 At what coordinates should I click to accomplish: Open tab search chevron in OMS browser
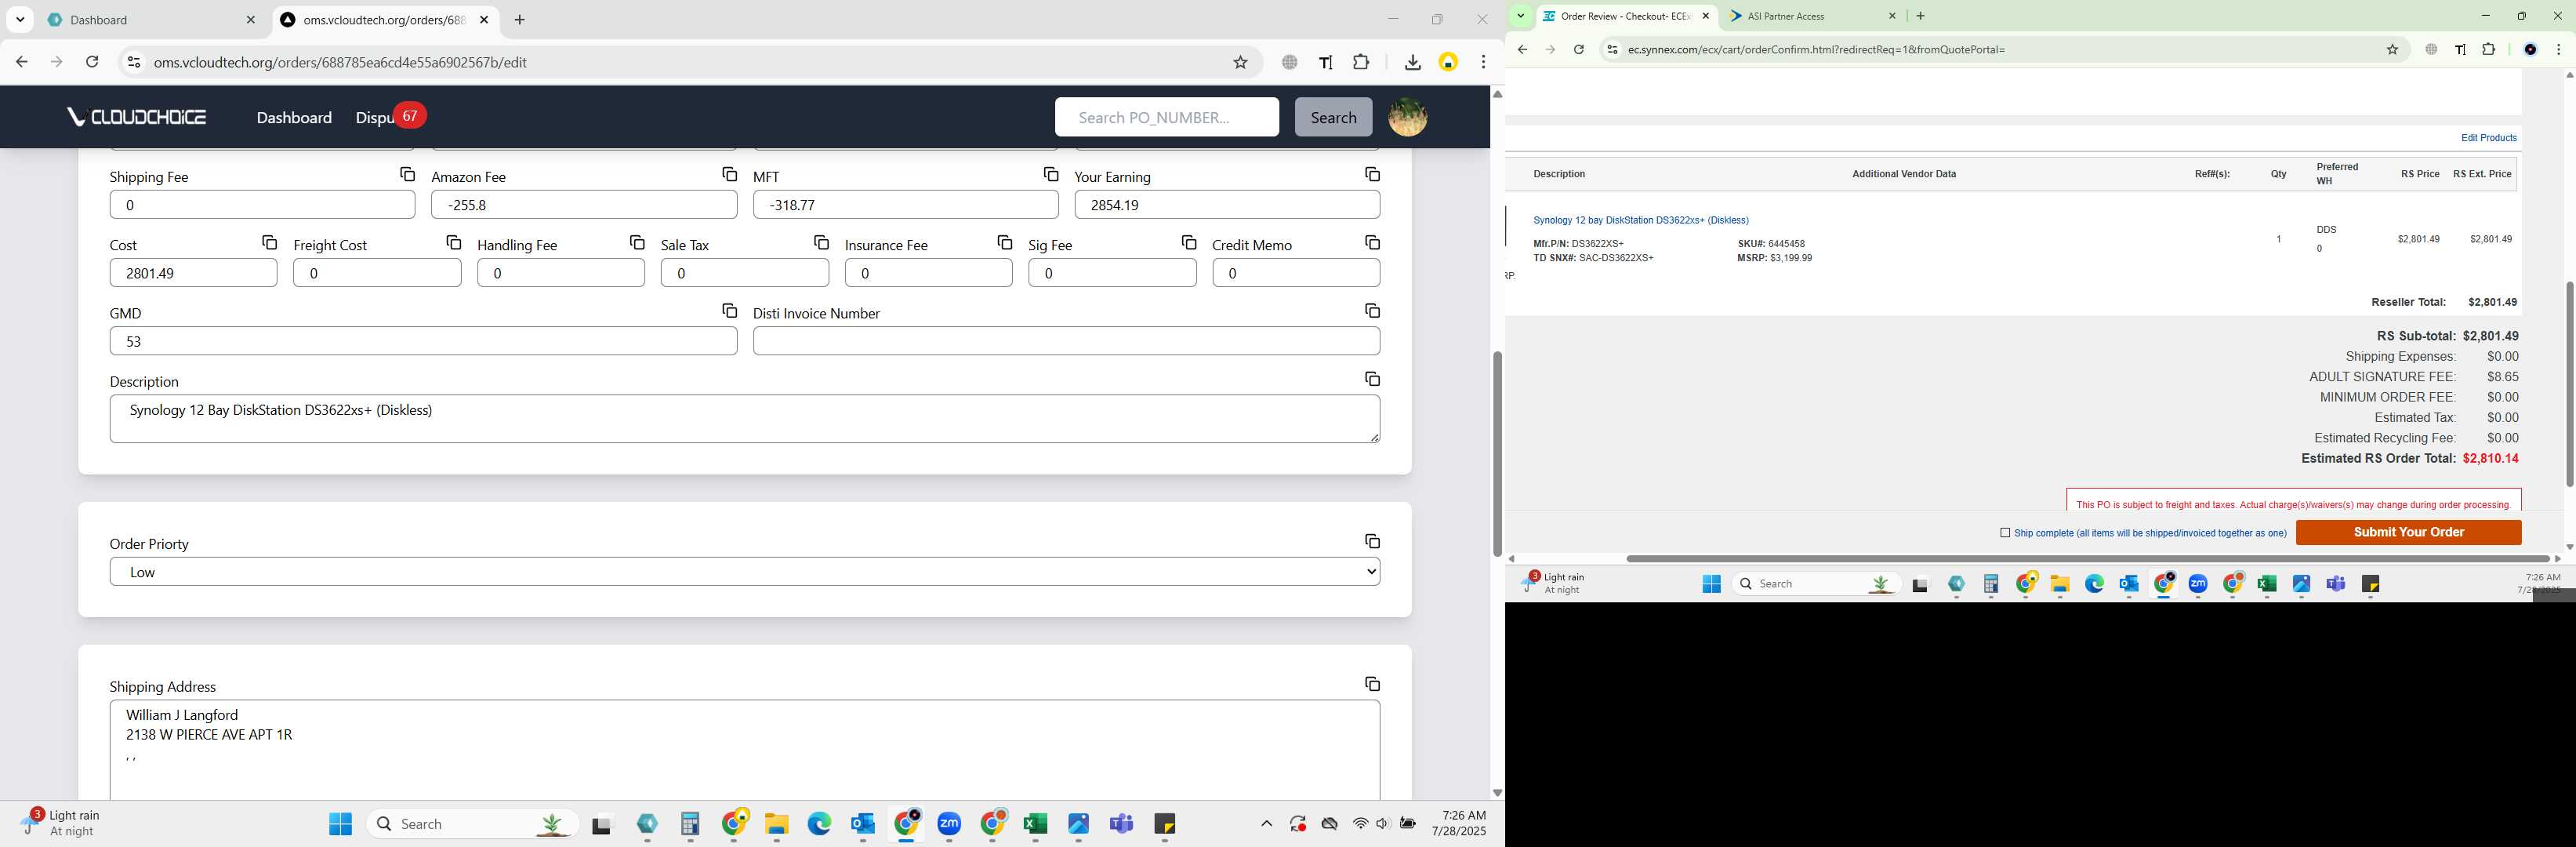point(20,20)
